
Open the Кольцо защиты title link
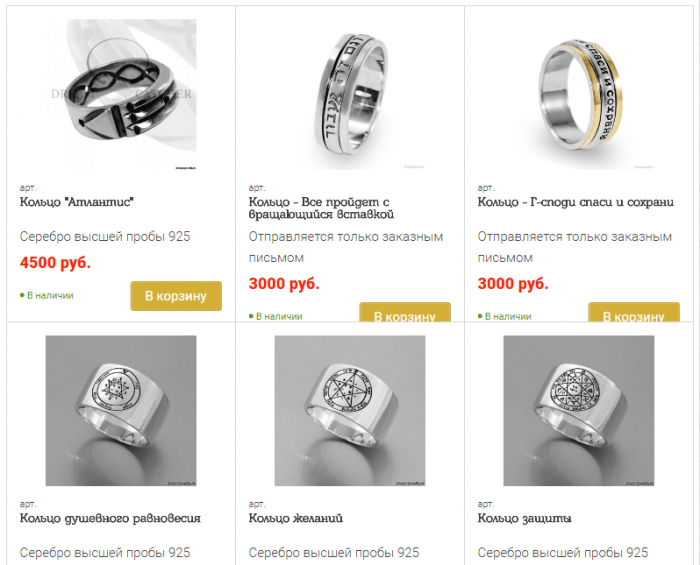pyautogui.click(x=525, y=519)
